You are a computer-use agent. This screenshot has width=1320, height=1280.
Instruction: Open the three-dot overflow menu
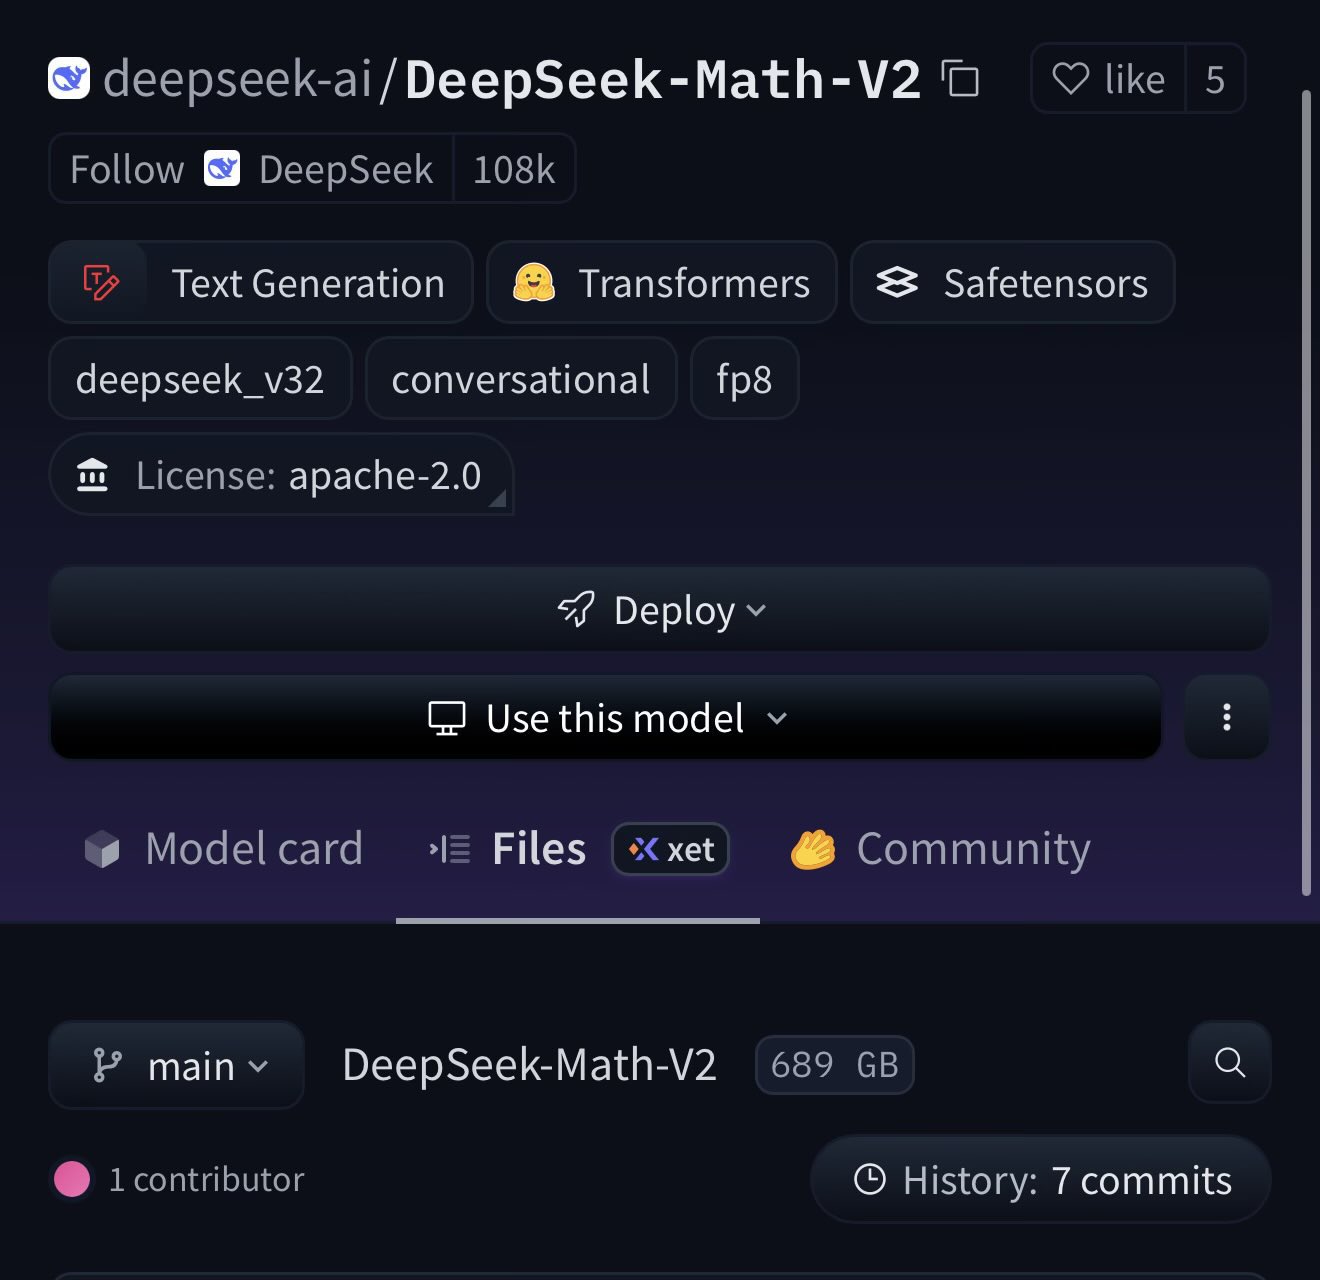click(x=1225, y=718)
